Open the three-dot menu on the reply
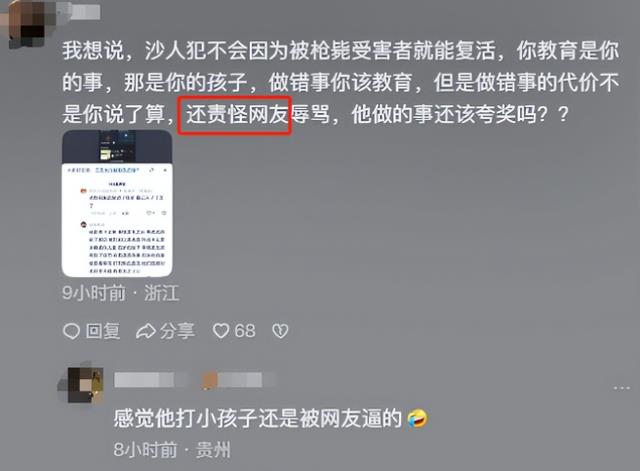Image resolution: width=640 pixels, height=471 pixels. [621, 388]
